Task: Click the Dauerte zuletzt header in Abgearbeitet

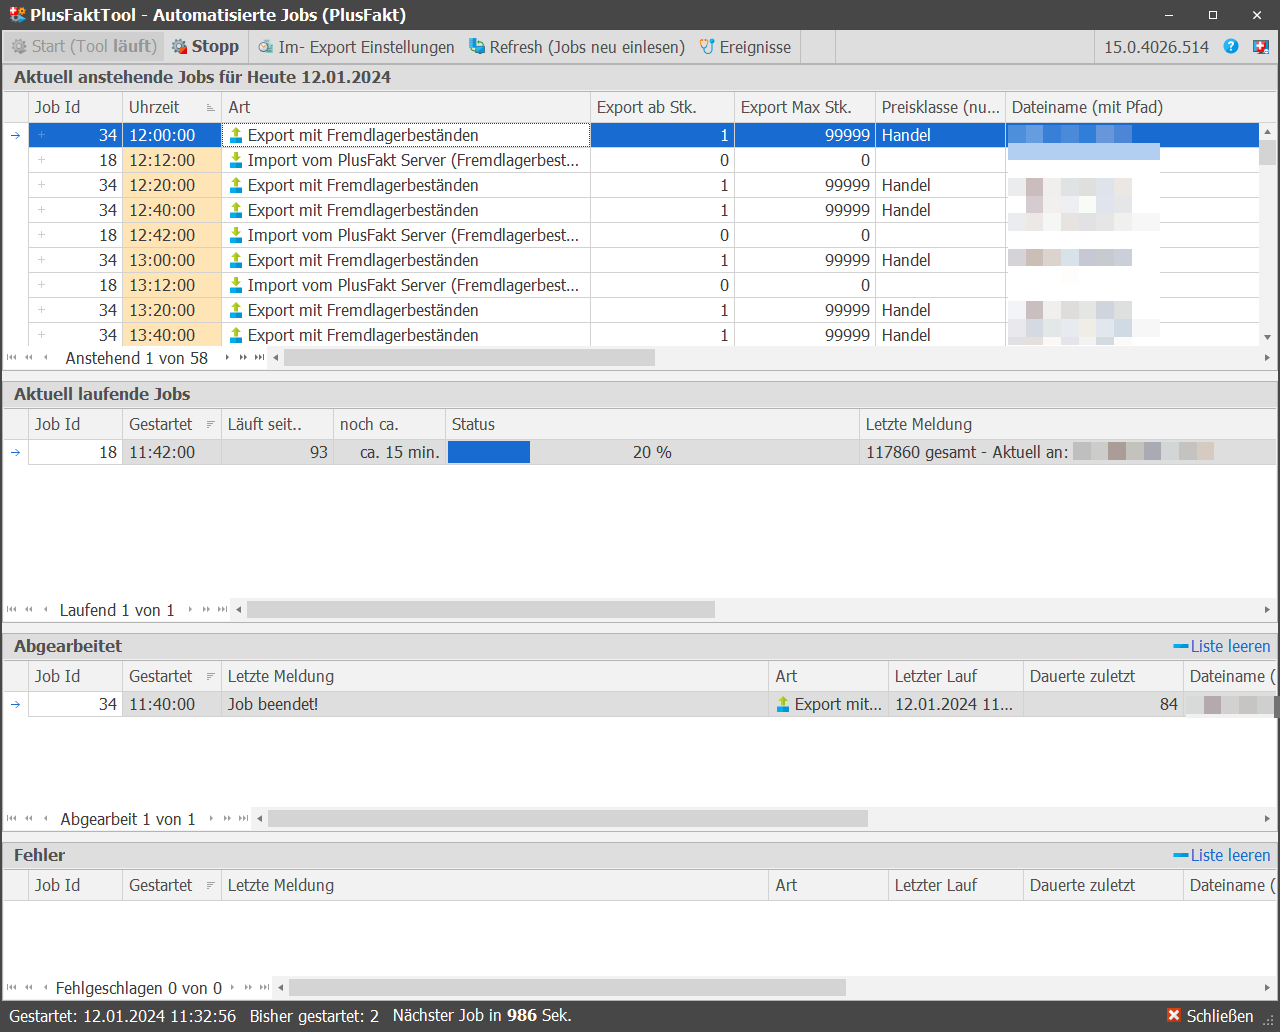Action: (x=1103, y=676)
